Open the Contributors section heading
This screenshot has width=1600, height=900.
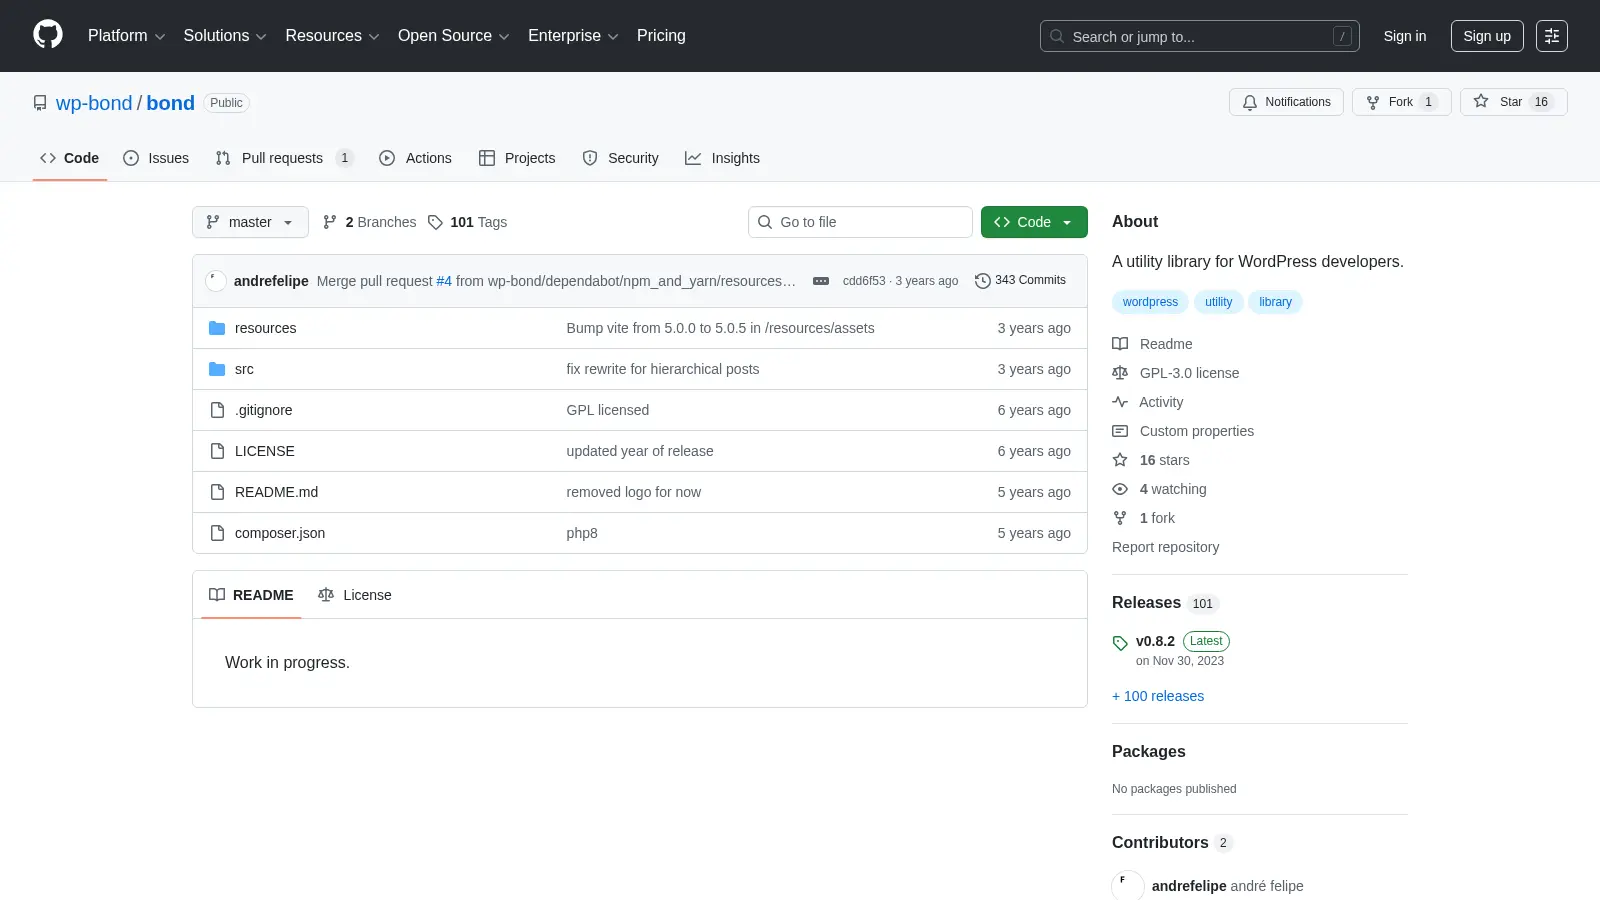pyautogui.click(x=1160, y=842)
